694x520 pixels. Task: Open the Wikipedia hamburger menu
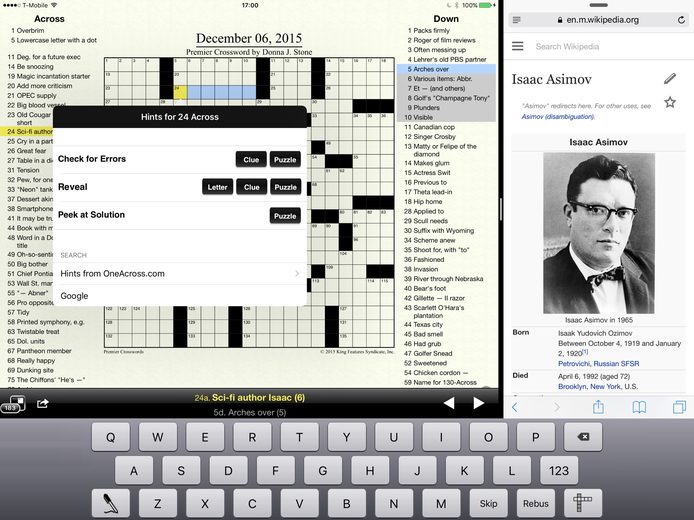click(517, 46)
